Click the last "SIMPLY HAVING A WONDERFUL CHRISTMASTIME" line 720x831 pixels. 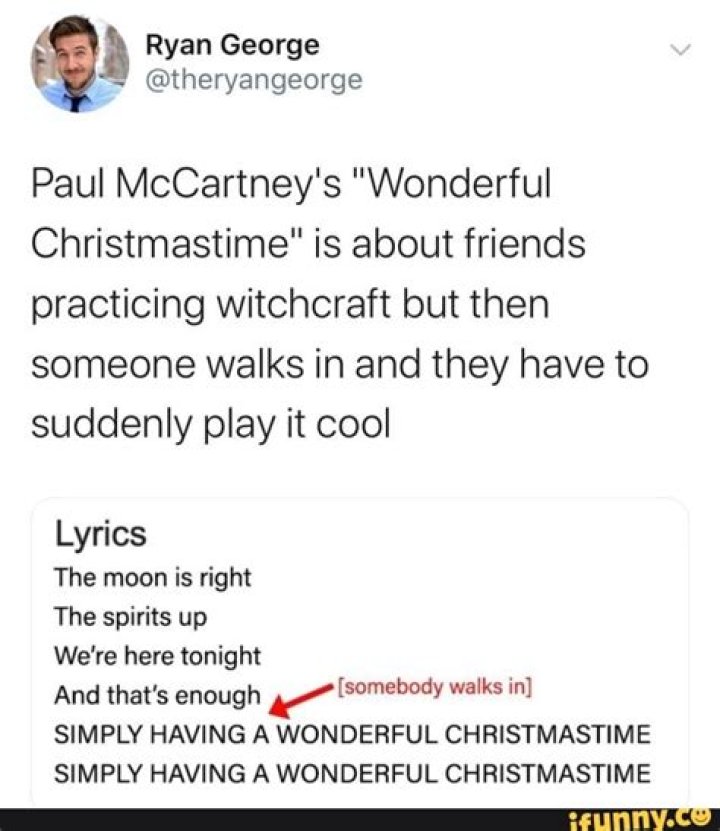tap(352, 773)
